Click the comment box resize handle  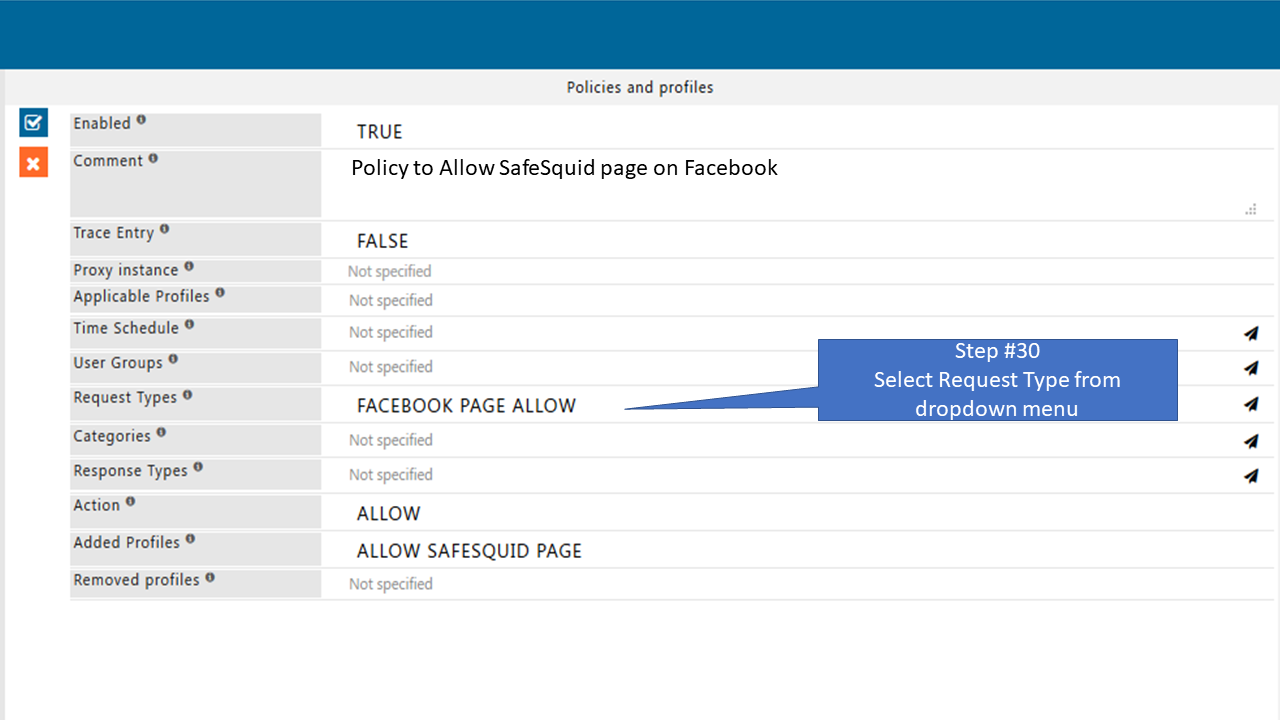1250,209
